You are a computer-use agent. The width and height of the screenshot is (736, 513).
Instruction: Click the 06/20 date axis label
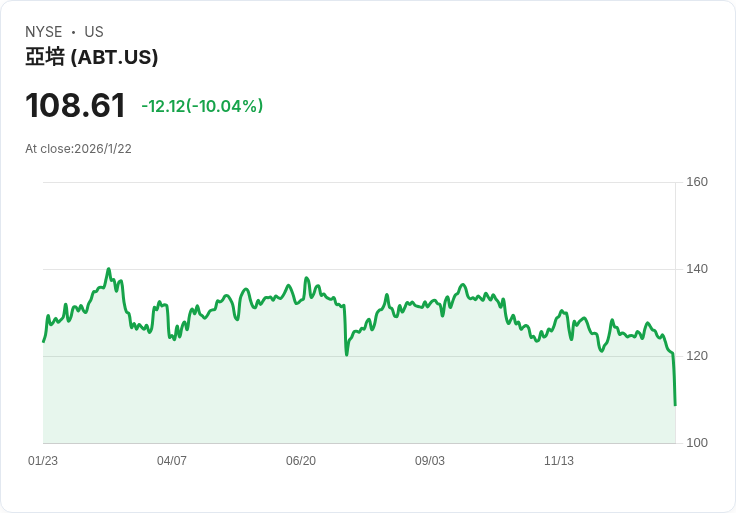click(x=301, y=461)
